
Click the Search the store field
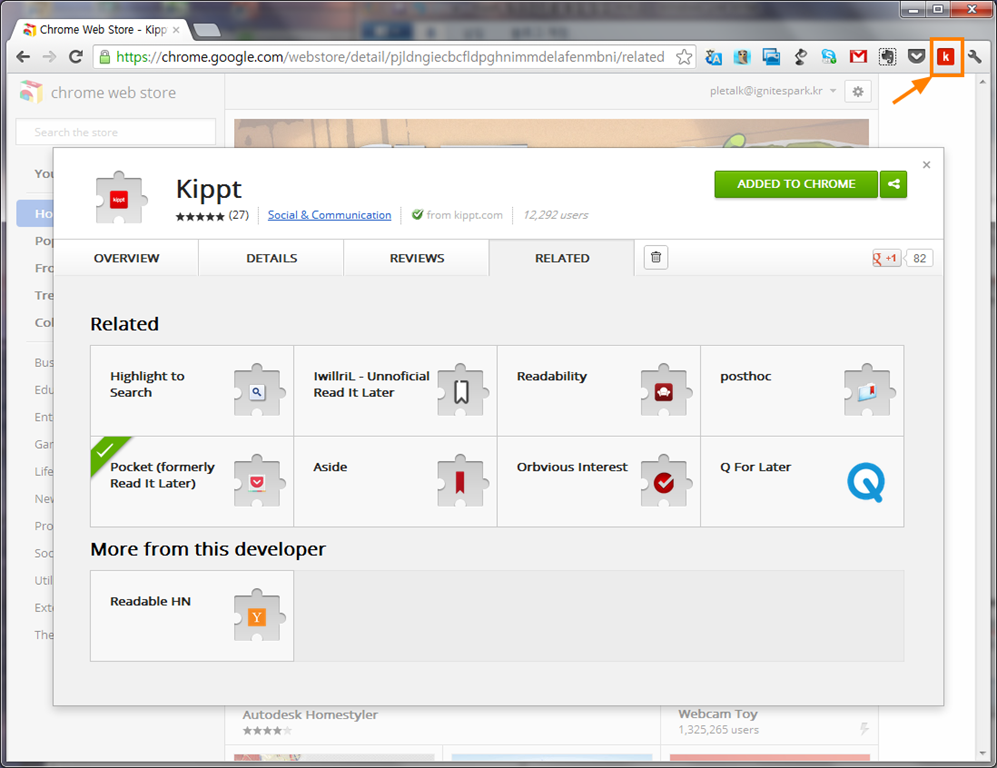(x=116, y=132)
